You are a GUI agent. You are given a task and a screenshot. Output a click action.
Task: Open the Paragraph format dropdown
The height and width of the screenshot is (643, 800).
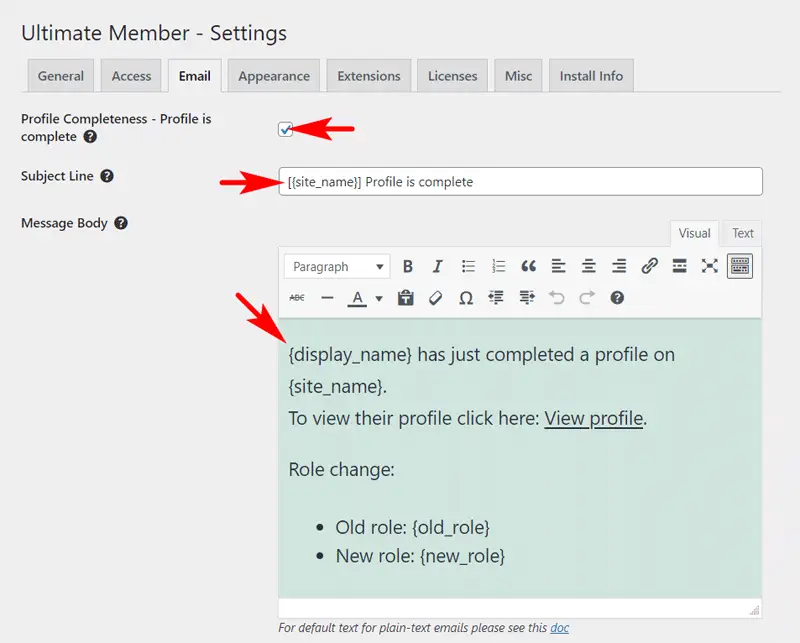click(337, 266)
